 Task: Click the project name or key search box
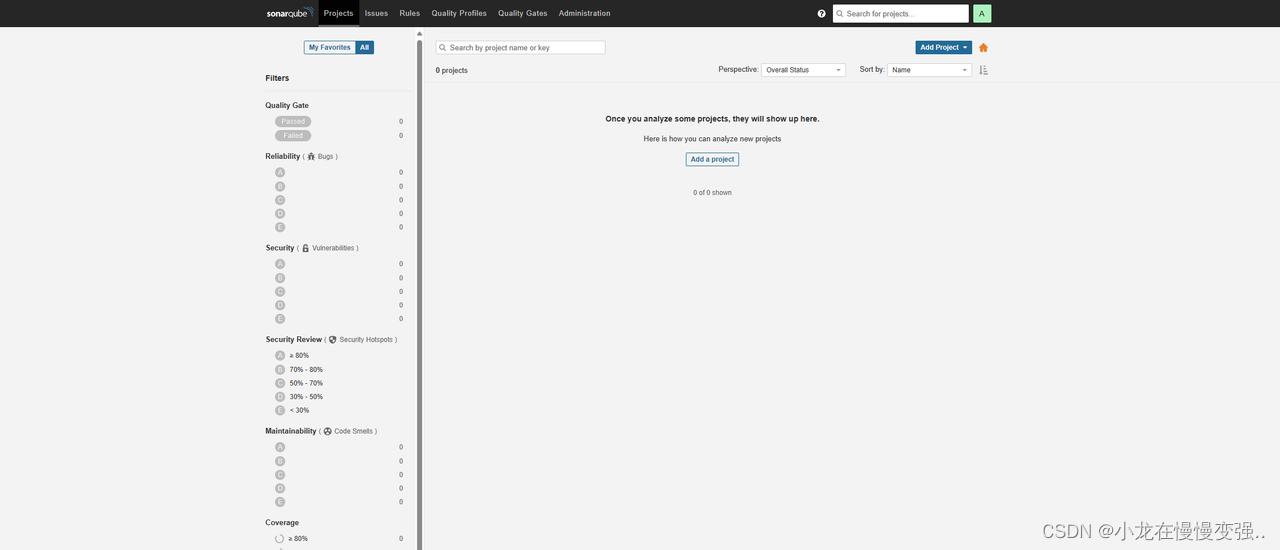[521, 48]
